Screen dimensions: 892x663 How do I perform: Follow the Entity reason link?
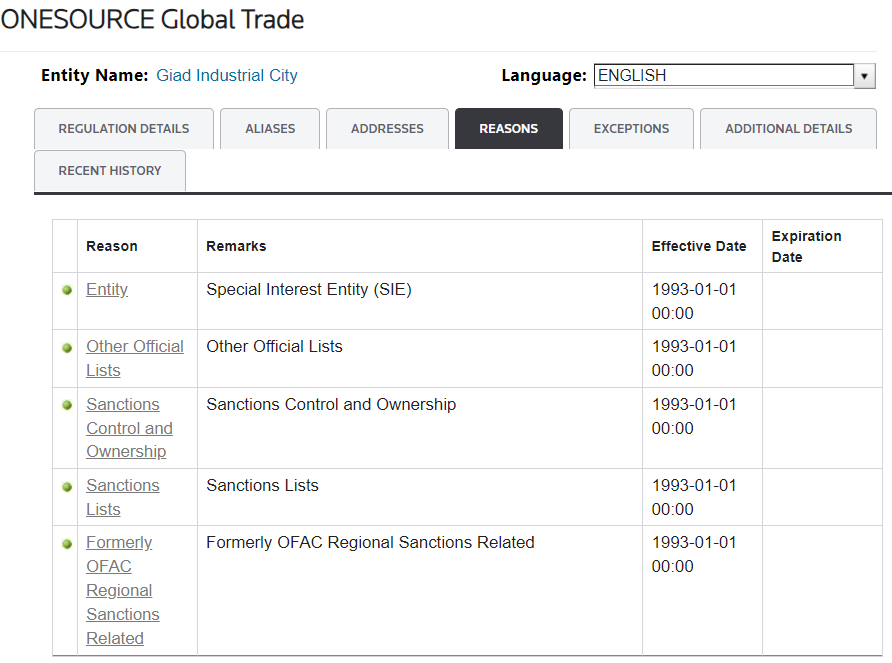pyautogui.click(x=107, y=289)
